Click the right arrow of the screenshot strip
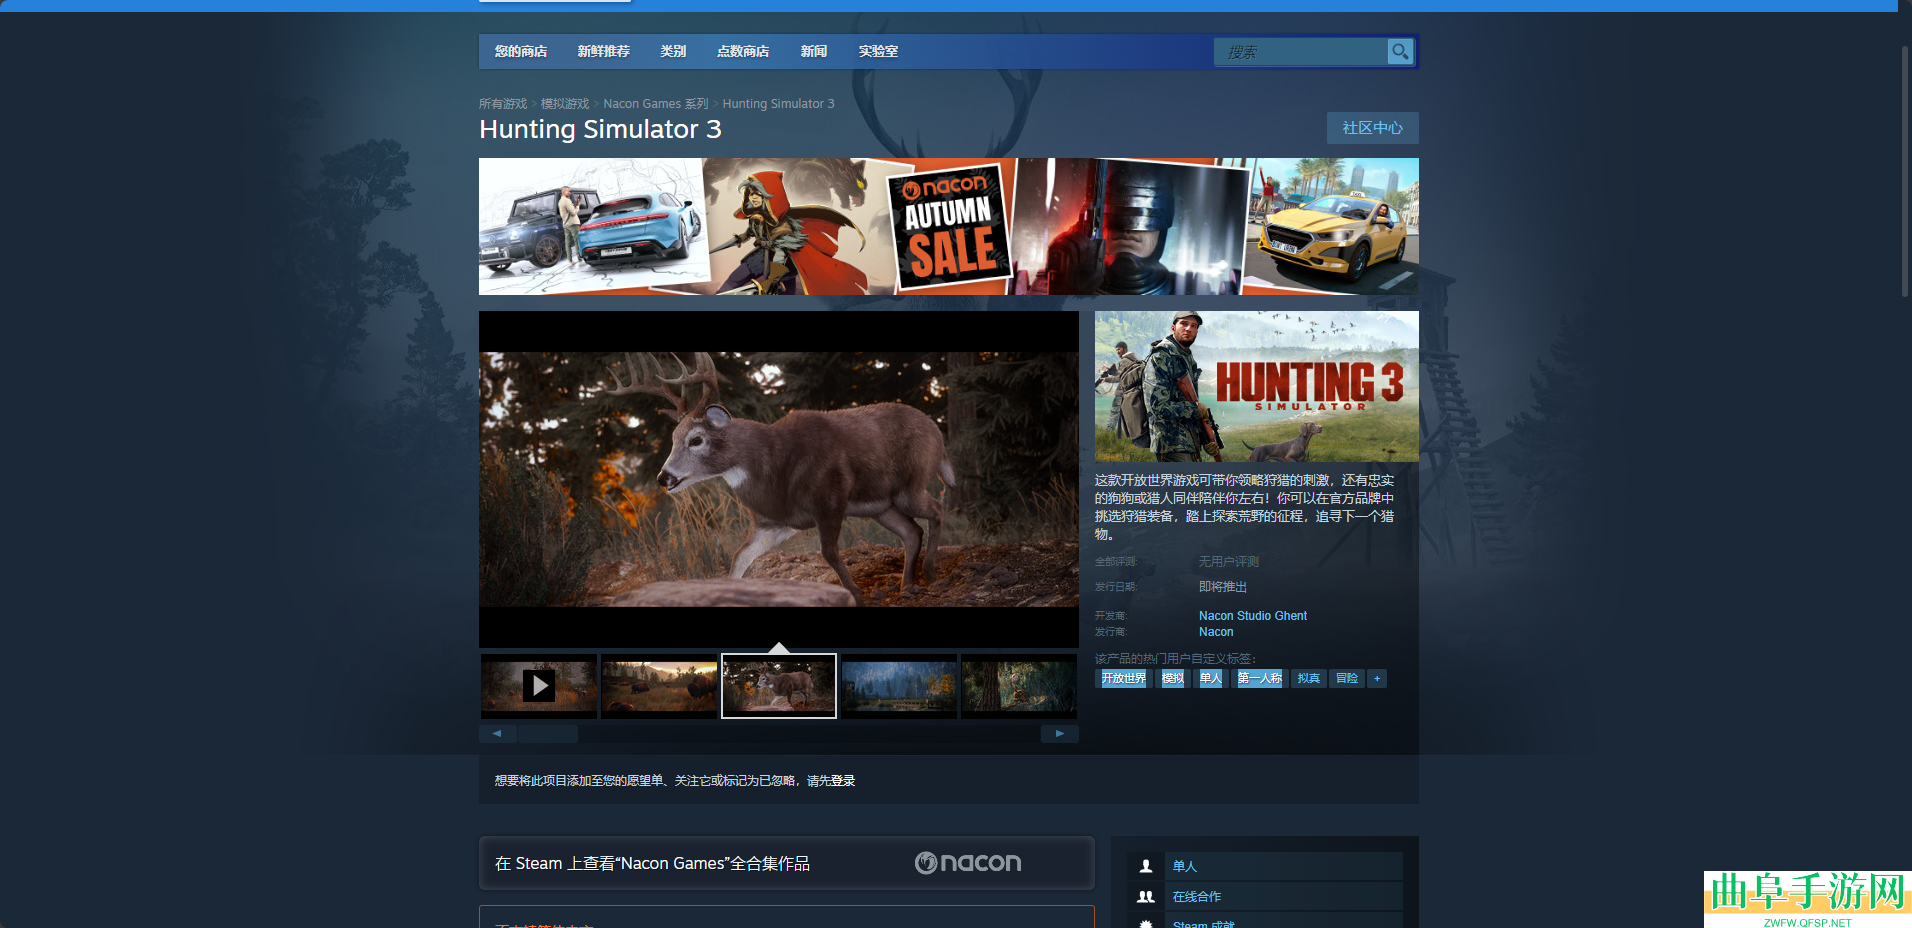1912x928 pixels. click(1060, 734)
